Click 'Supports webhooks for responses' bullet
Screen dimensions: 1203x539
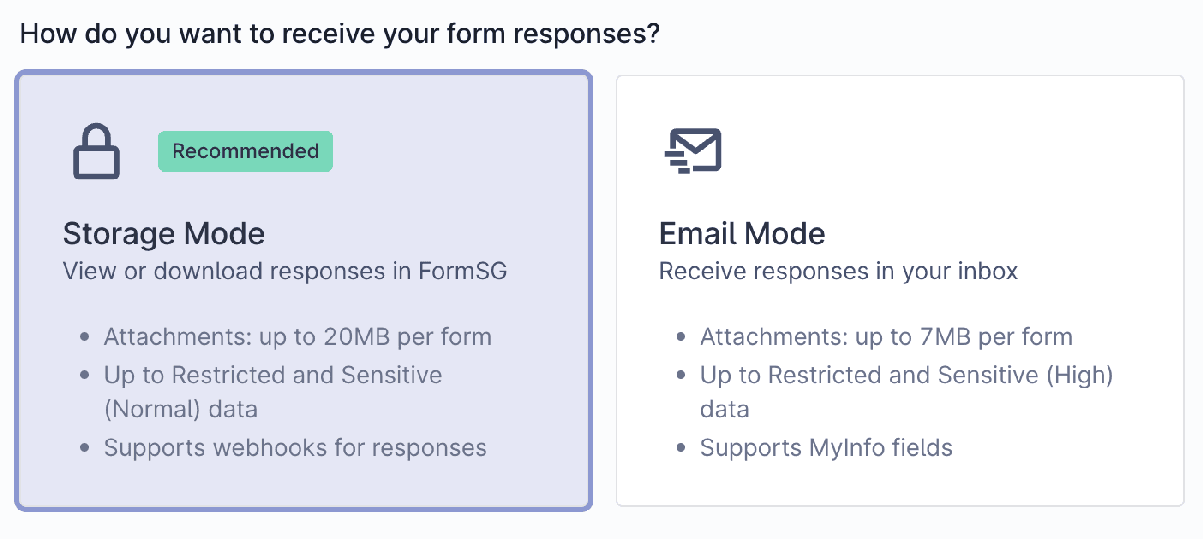coord(295,447)
